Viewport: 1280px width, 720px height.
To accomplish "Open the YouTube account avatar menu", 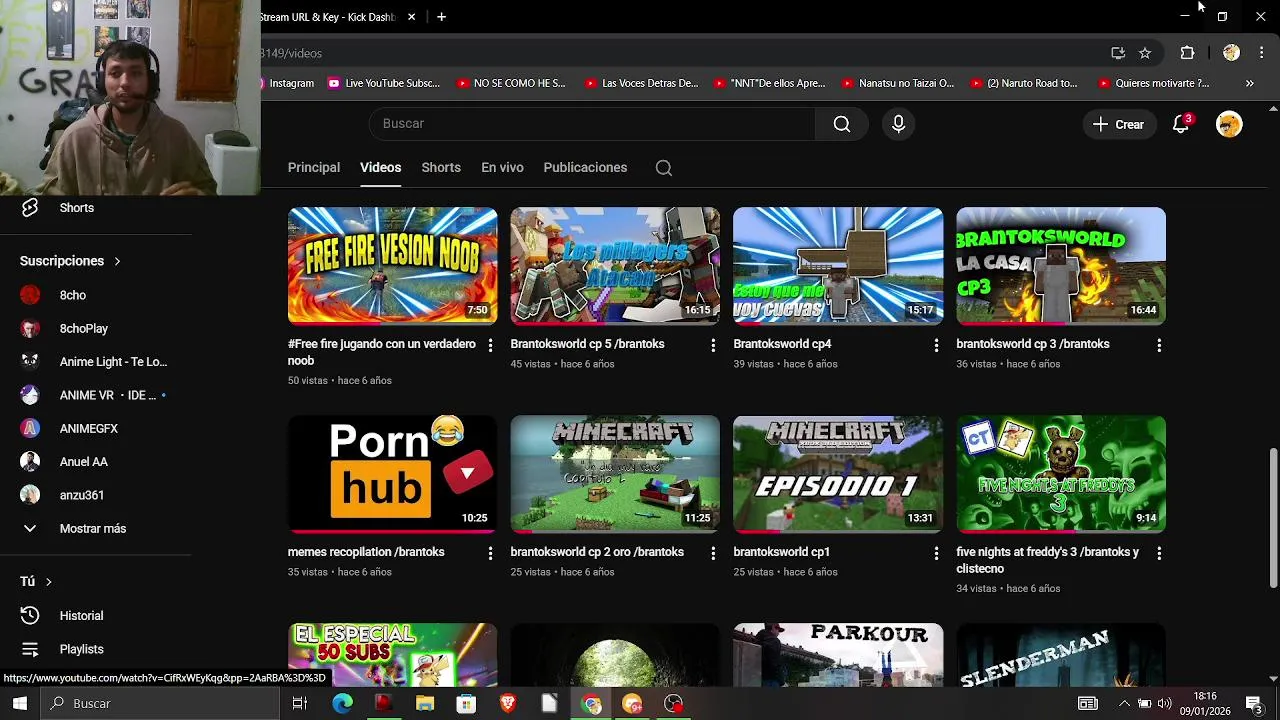I will click(1229, 124).
